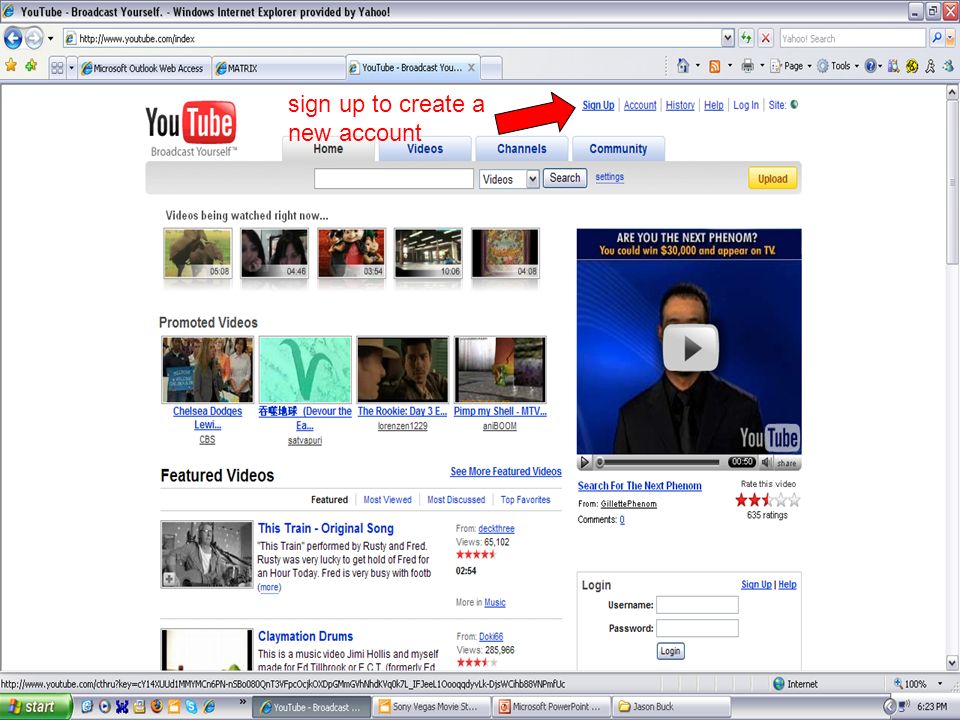Switch to Microsoft Outlook Web Access tab
Image resolution: width=960 pixels, height=720 pixels.
click(144, 68)
